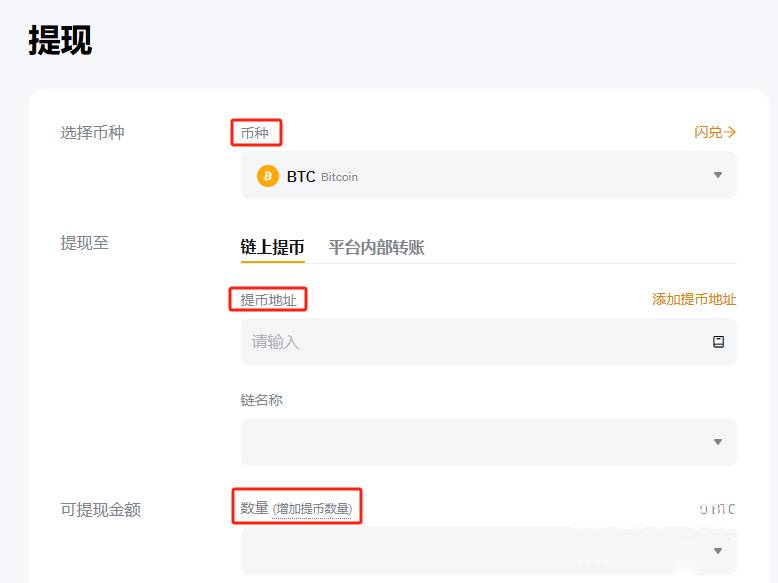Click the 选择币种 section label
This screenshot has width=778, height=583.
click(x=92, y=132)
